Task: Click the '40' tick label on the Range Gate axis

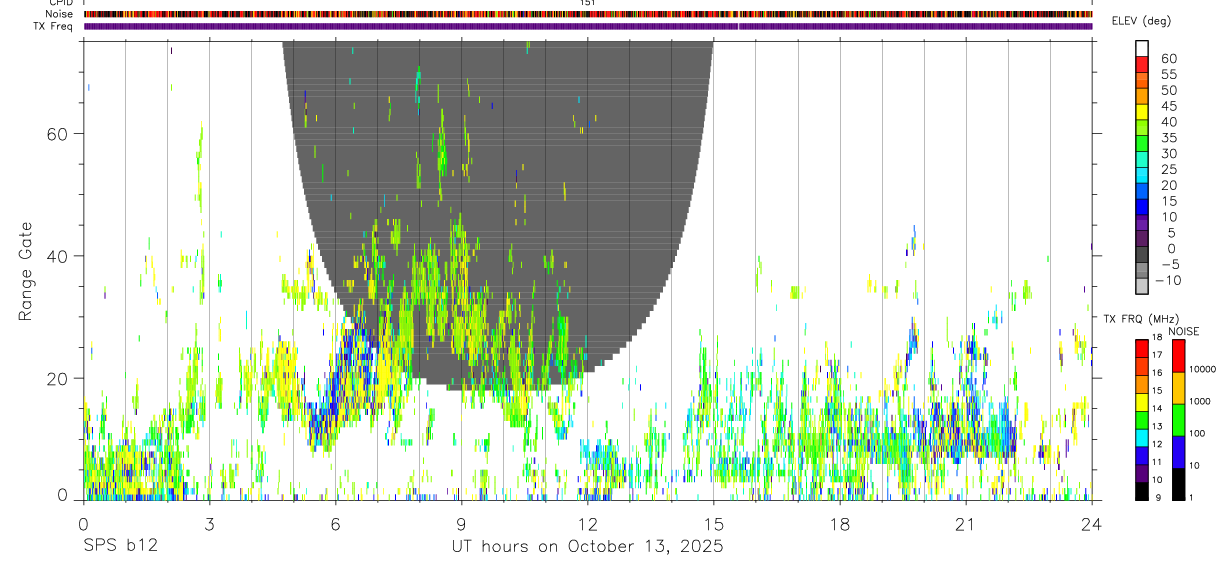Action: (59, 256)
